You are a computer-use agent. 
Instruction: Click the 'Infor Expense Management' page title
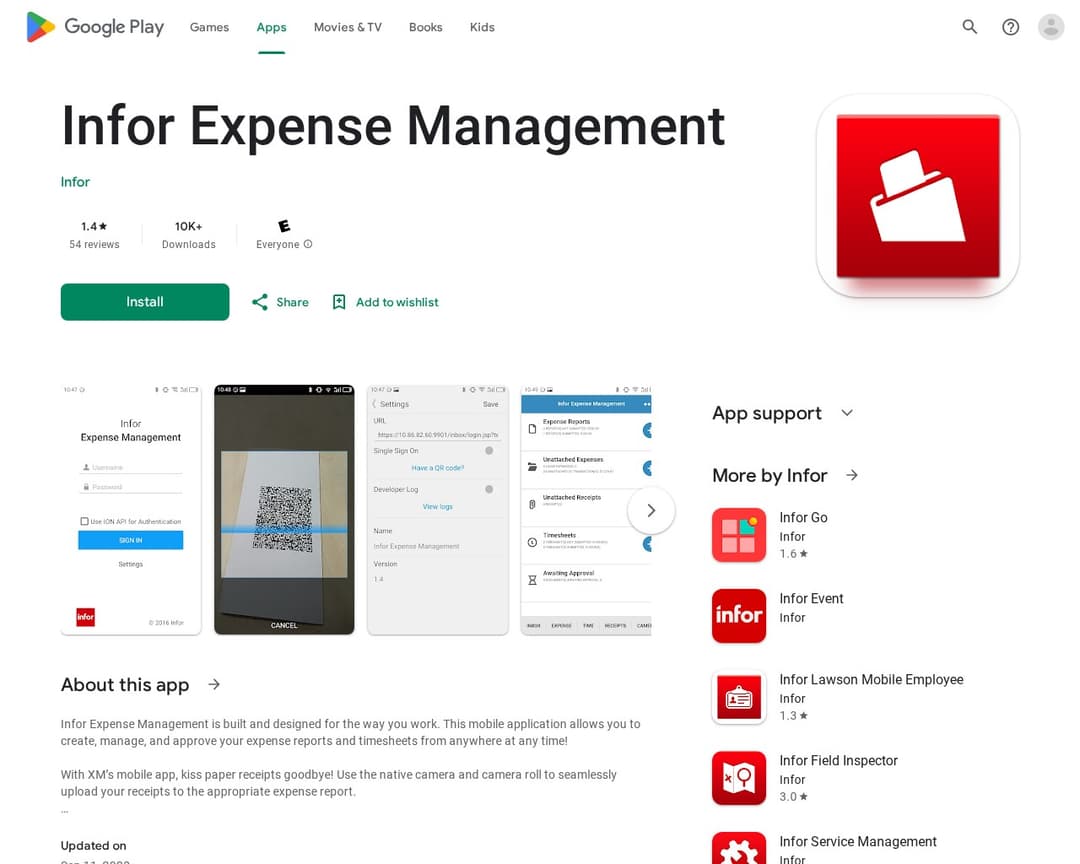coord(393,126)
